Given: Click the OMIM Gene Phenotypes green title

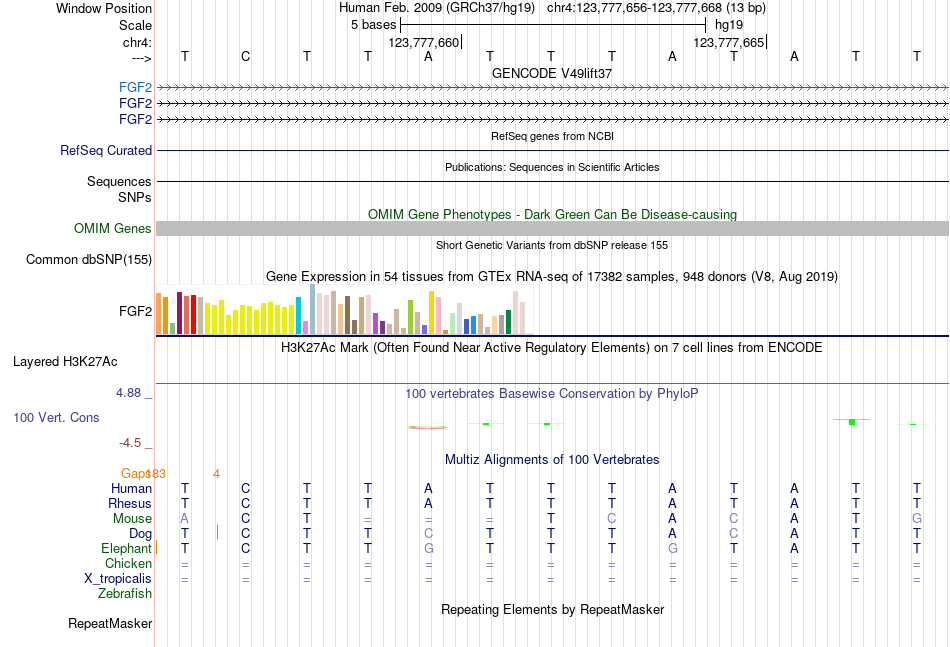Looking at the screenshot, I should [552, 214].
